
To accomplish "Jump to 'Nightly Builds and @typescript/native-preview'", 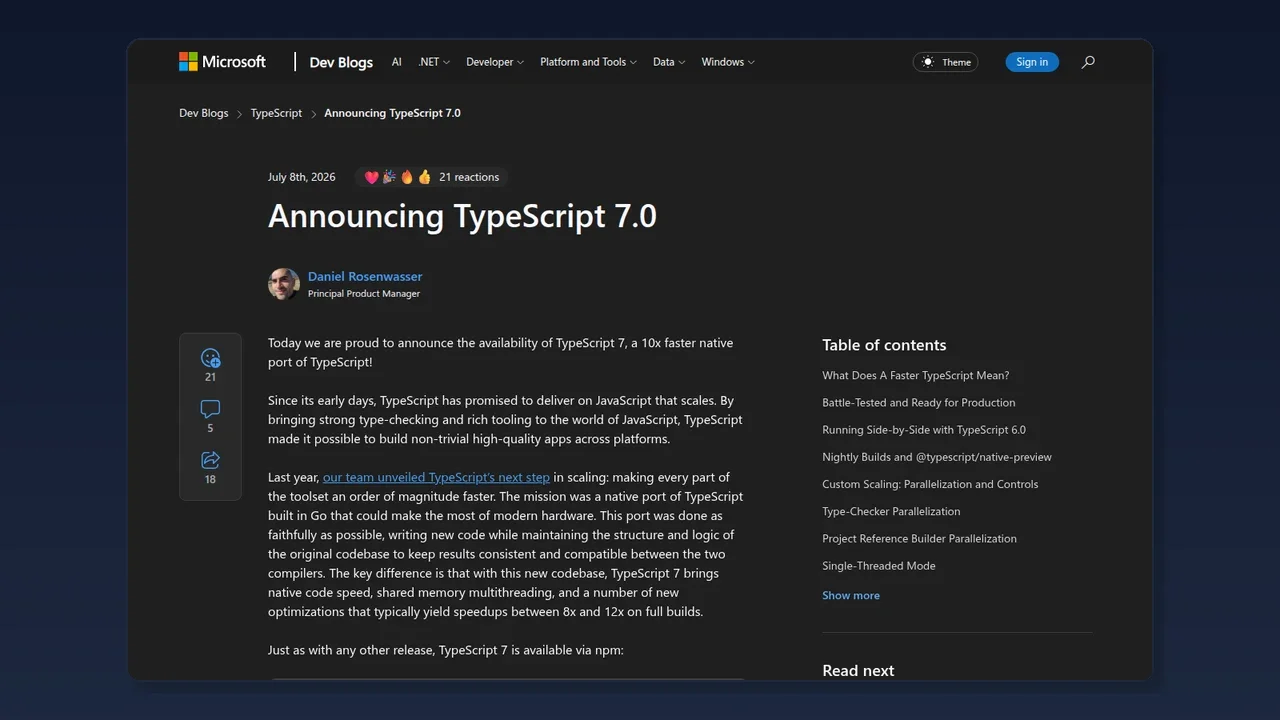I will 937,457.
